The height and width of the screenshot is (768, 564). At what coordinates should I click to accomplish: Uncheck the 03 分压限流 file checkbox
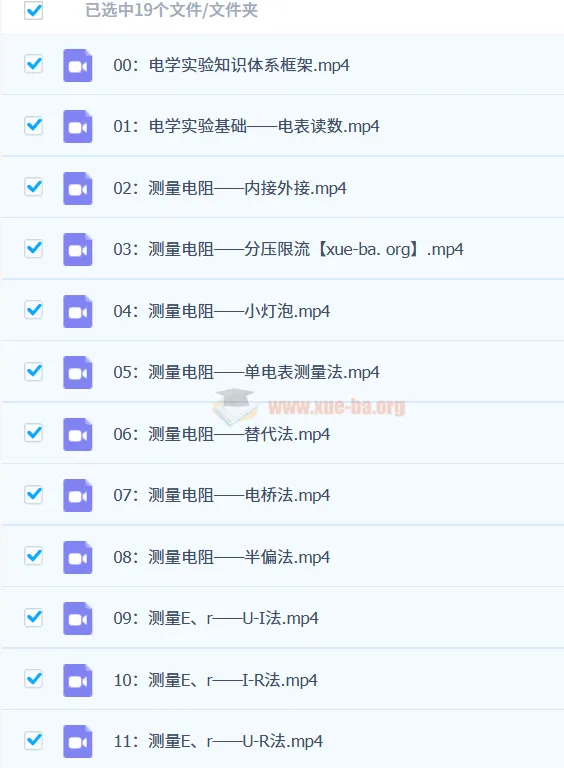click(x=34, y=248)
